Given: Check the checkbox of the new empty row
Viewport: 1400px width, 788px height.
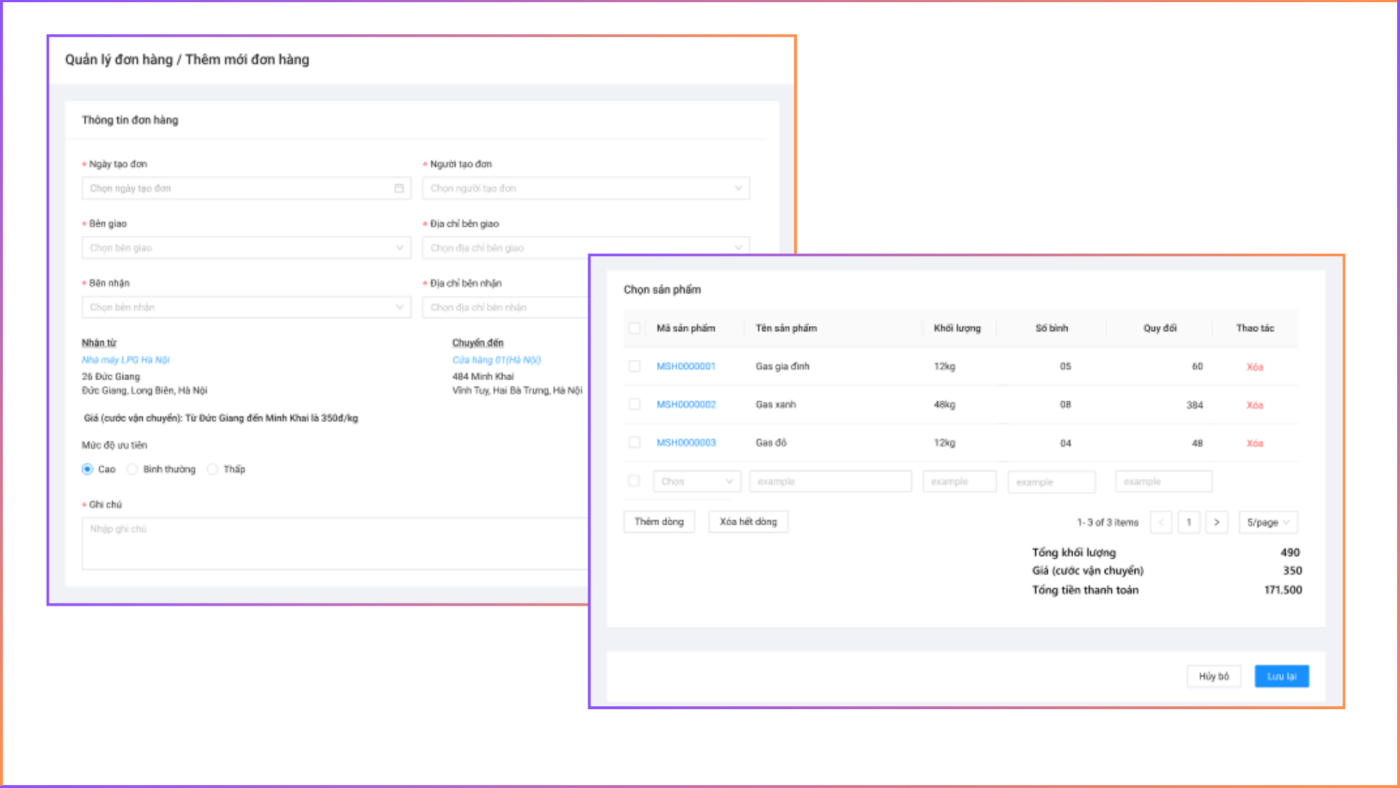Looking at the screenshot, I should tap(634, 481).
